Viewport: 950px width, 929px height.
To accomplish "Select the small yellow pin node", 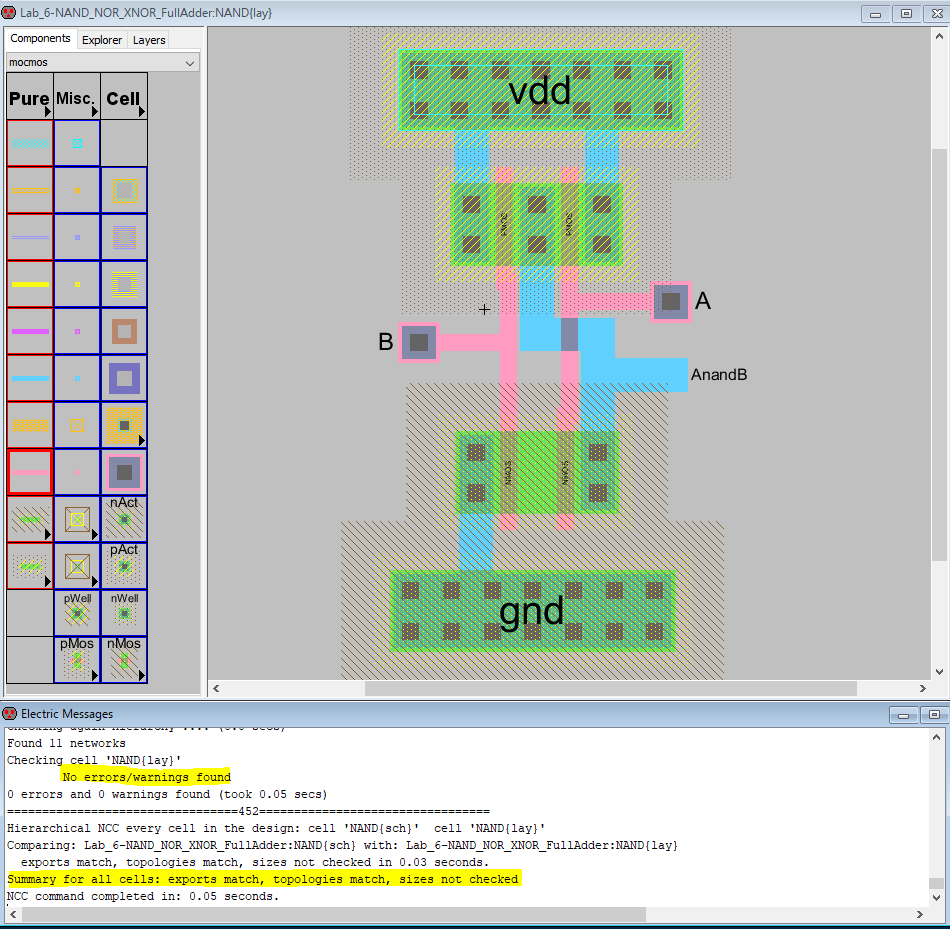I will point(77,284).
